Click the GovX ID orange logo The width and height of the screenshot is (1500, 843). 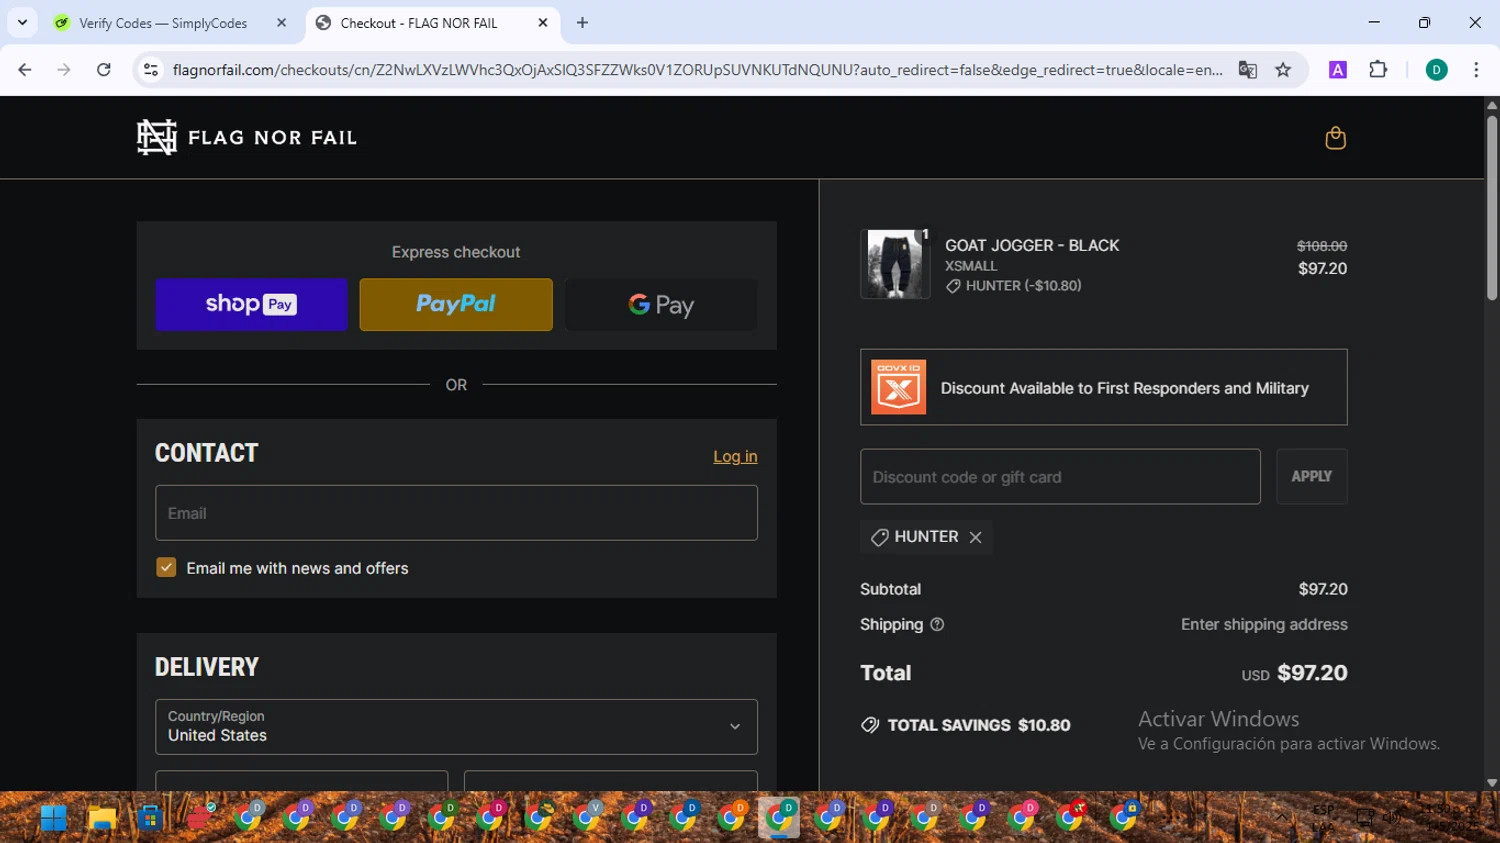tap(898, 387)
